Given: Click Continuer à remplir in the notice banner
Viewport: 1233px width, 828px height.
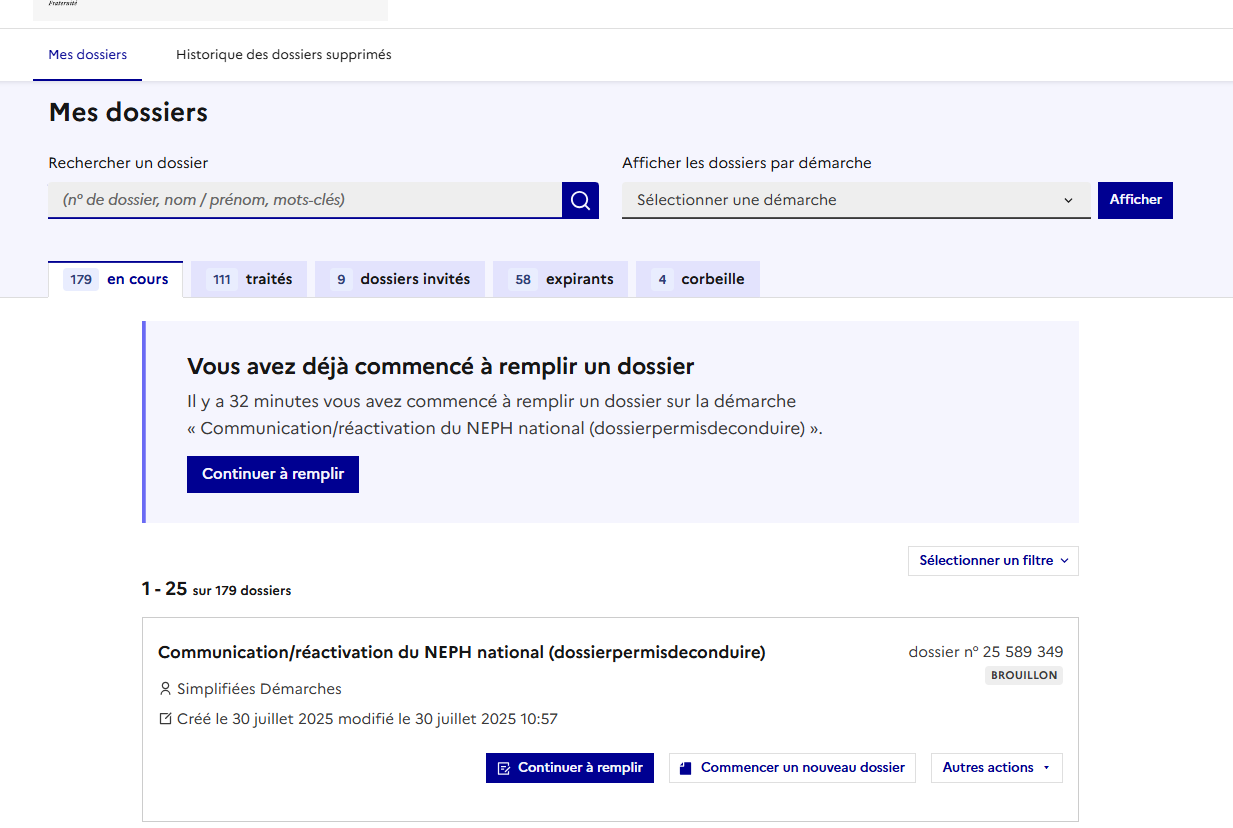Looking at the screenshot, I should coord(272,474).
